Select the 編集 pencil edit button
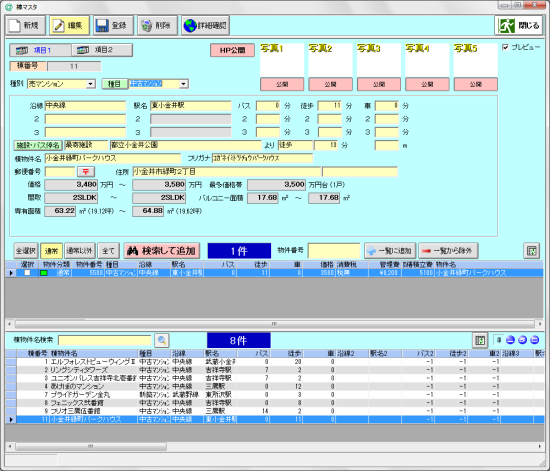 69,26
